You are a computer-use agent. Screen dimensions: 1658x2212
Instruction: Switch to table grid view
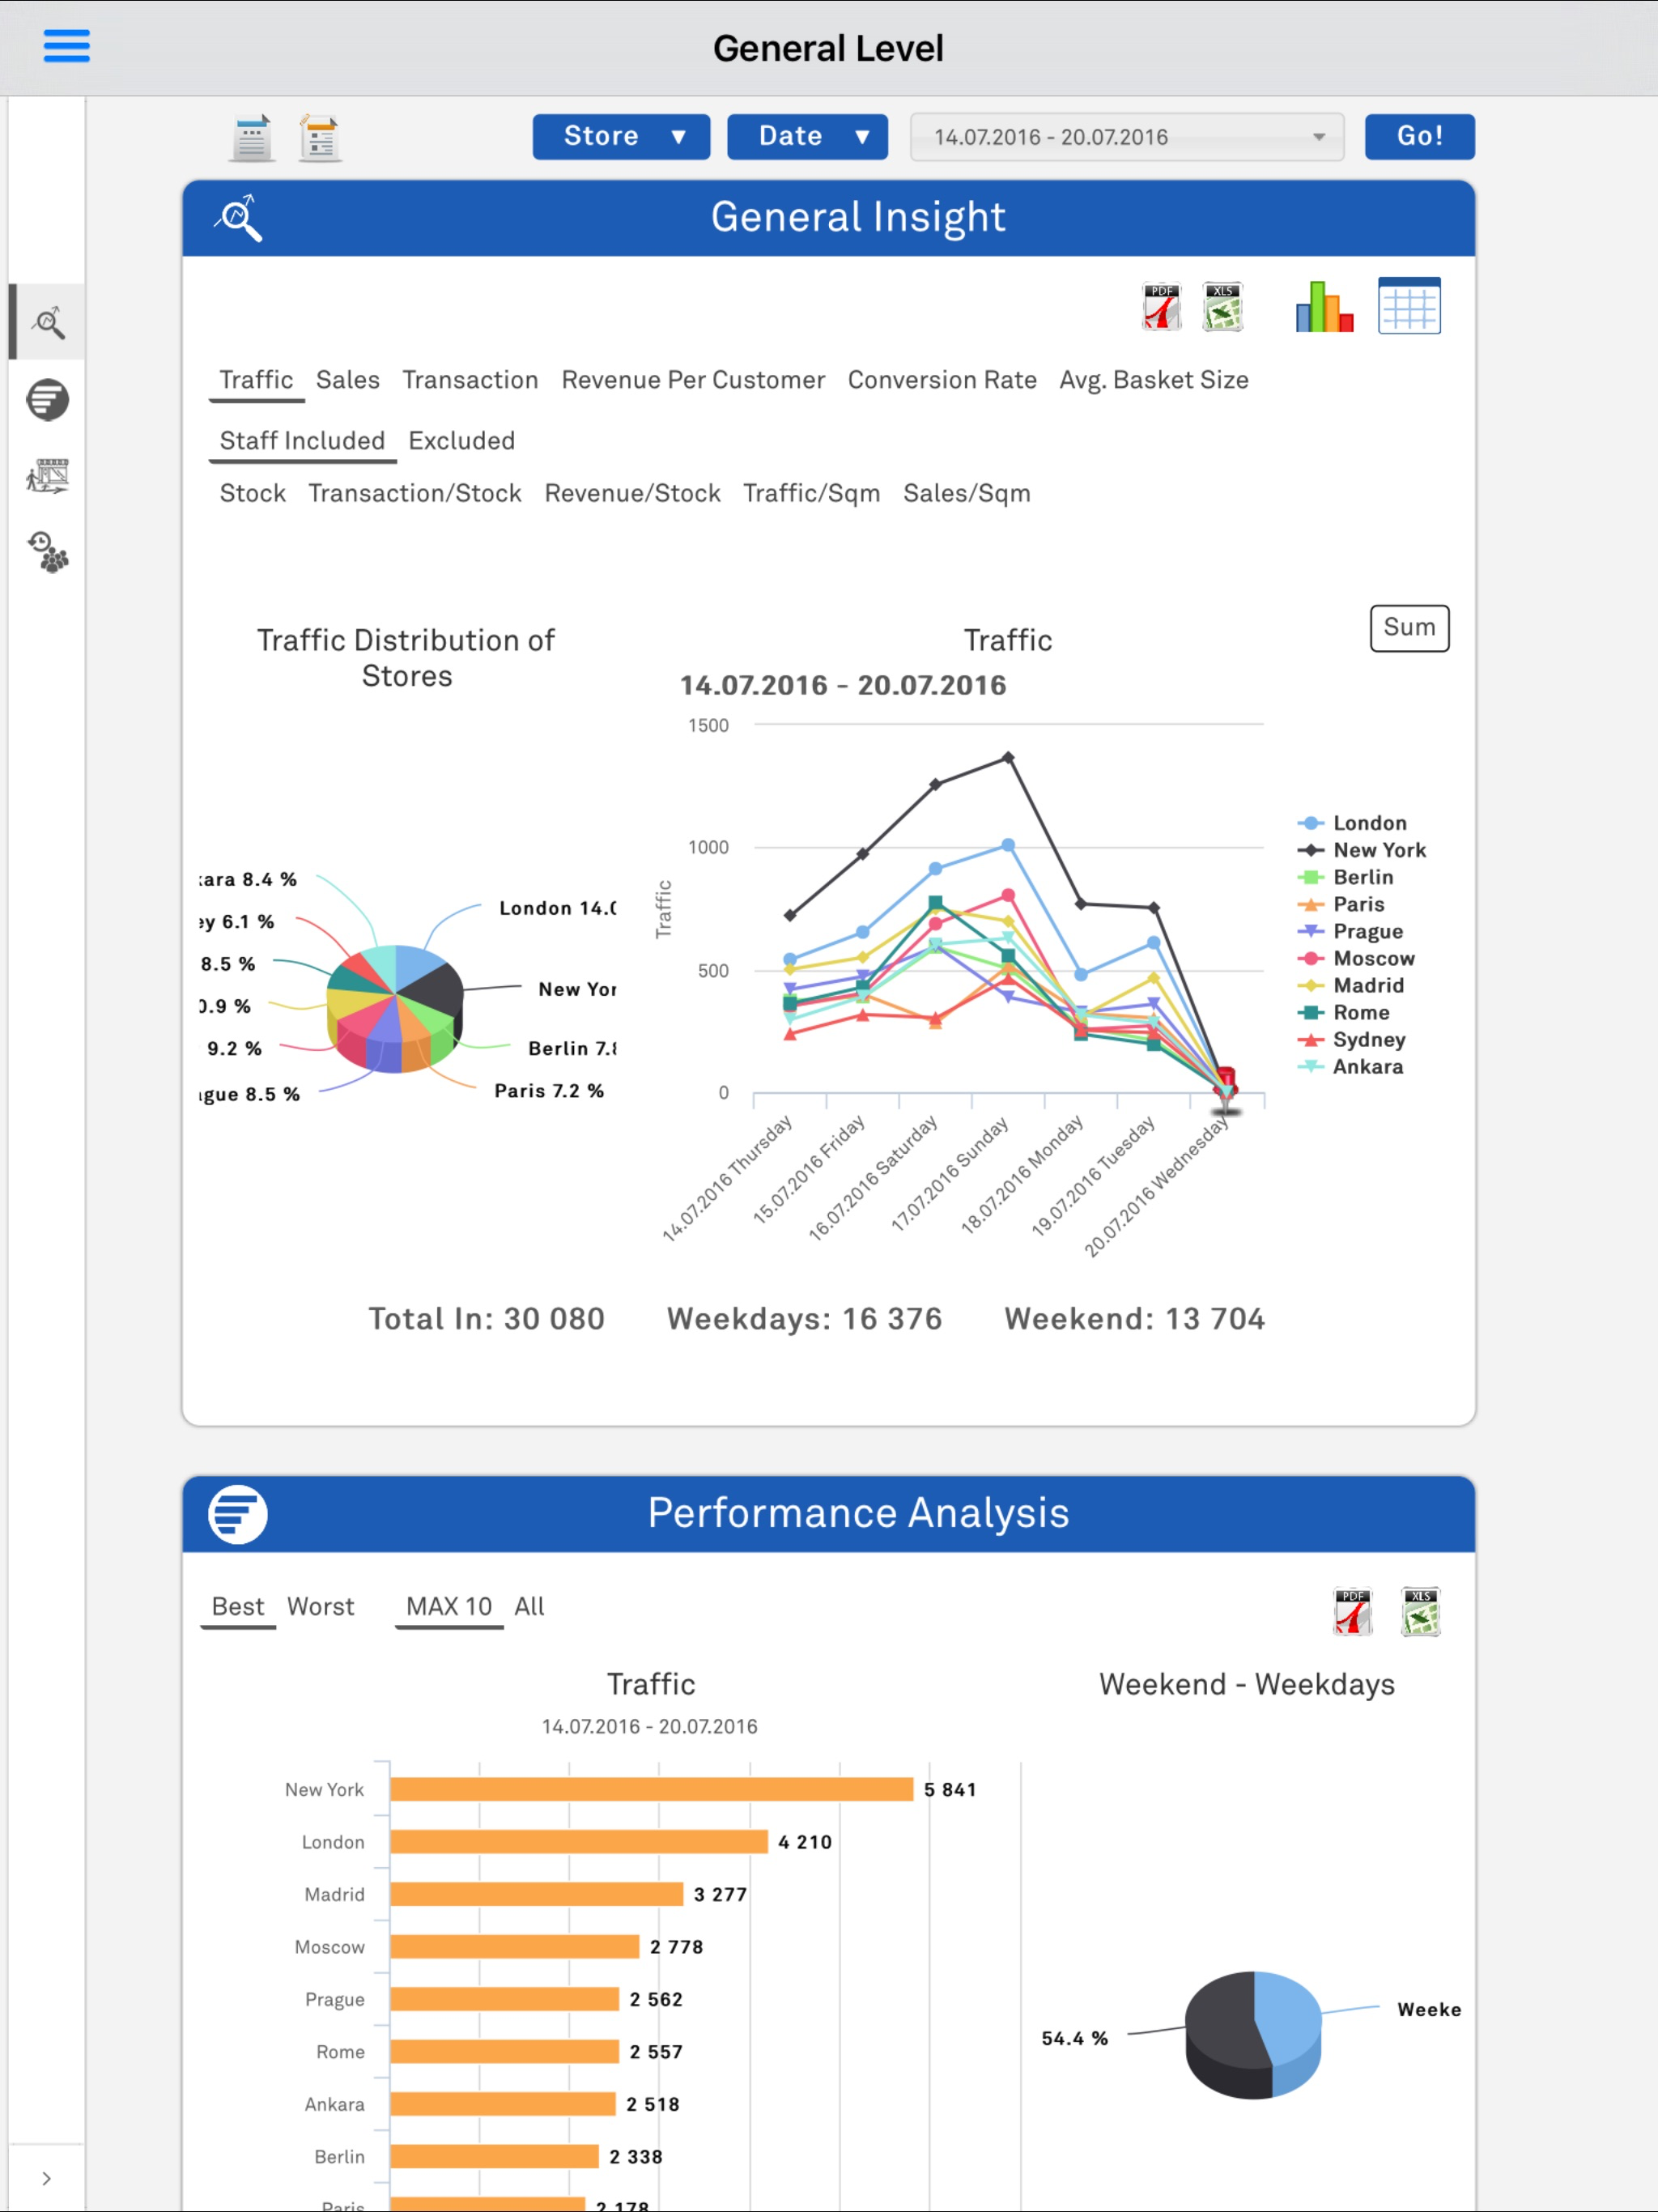(1409, 306)
